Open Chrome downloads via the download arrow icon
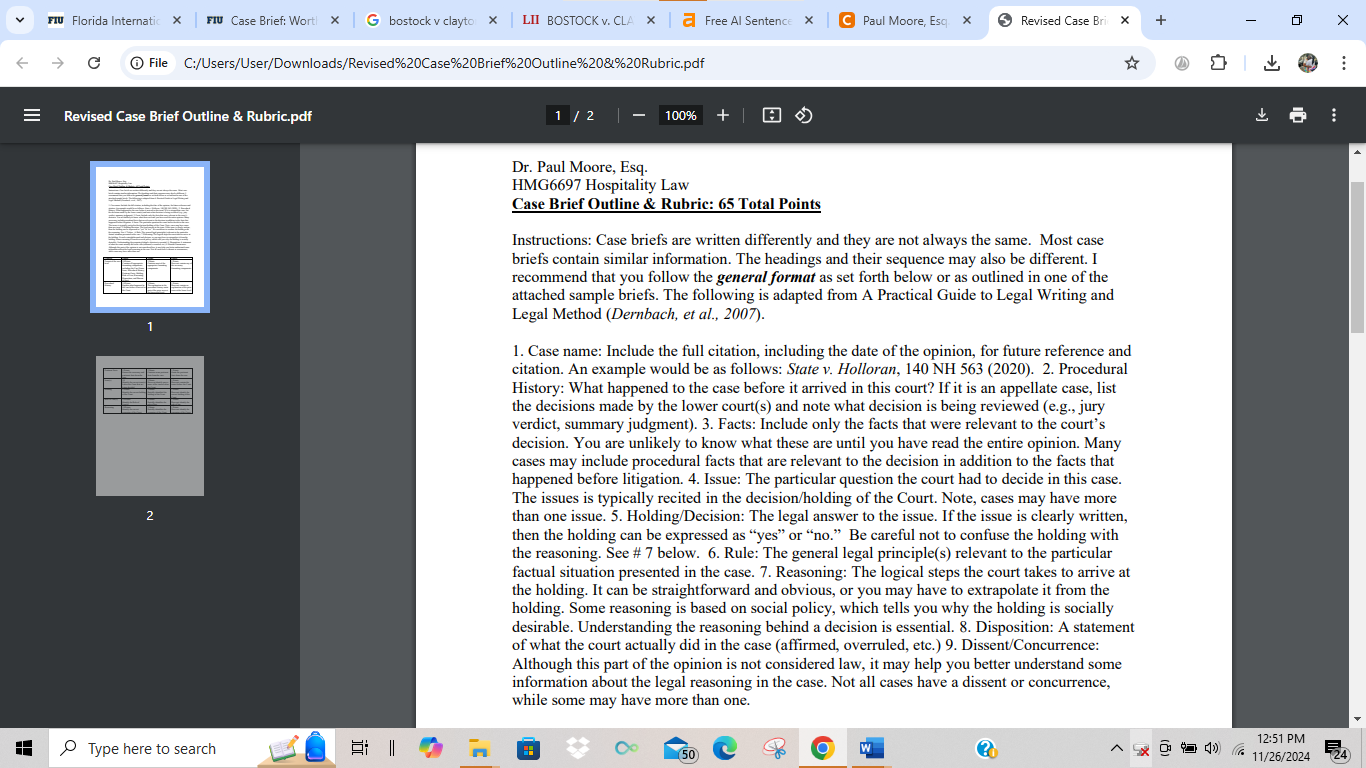1366x768 pixels. pos(1272,62)
